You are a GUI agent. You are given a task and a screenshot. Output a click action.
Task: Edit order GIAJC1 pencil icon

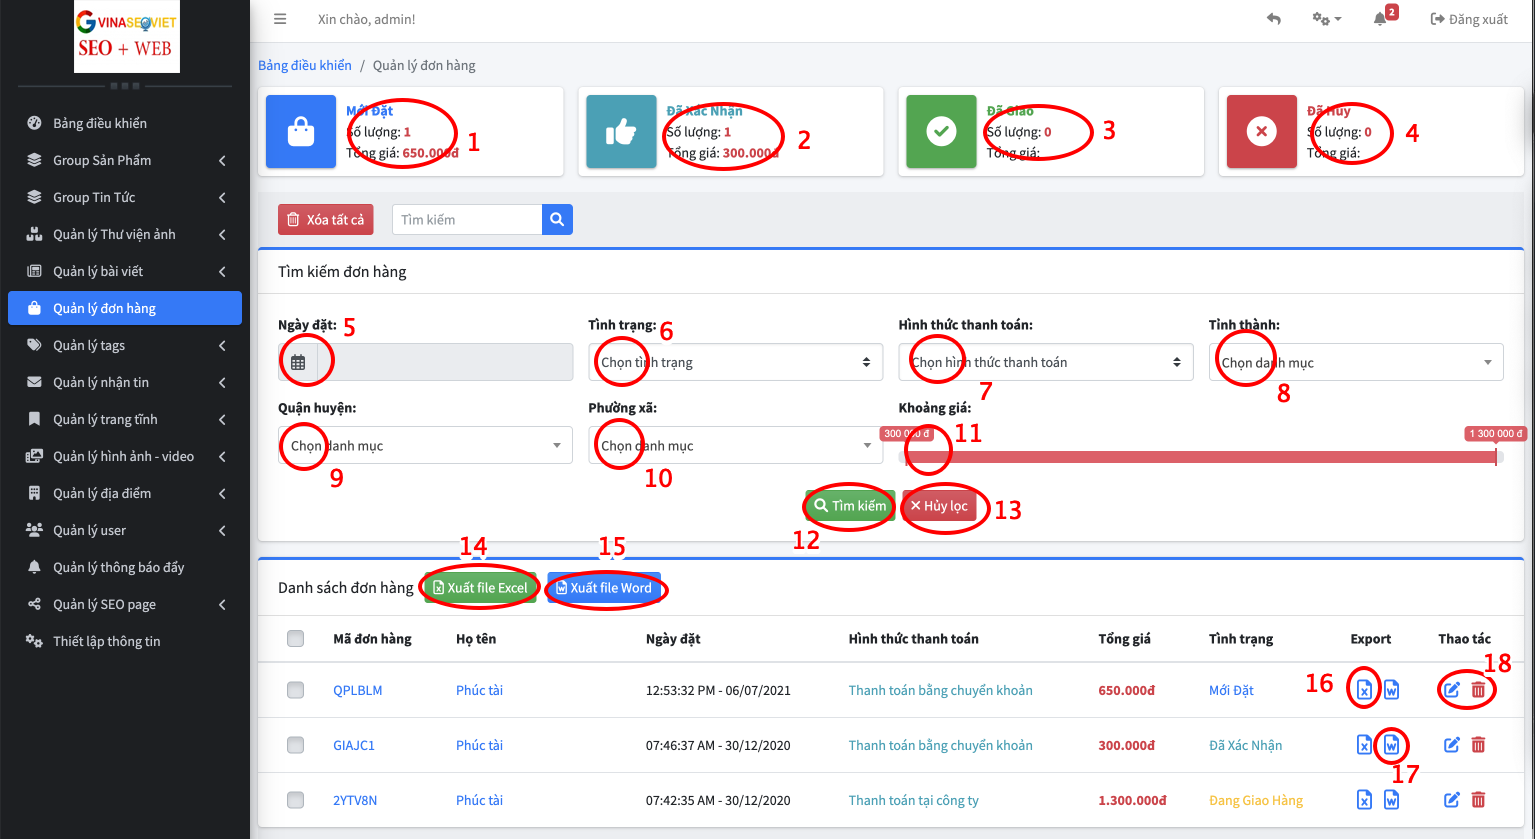click(1452, 745)
